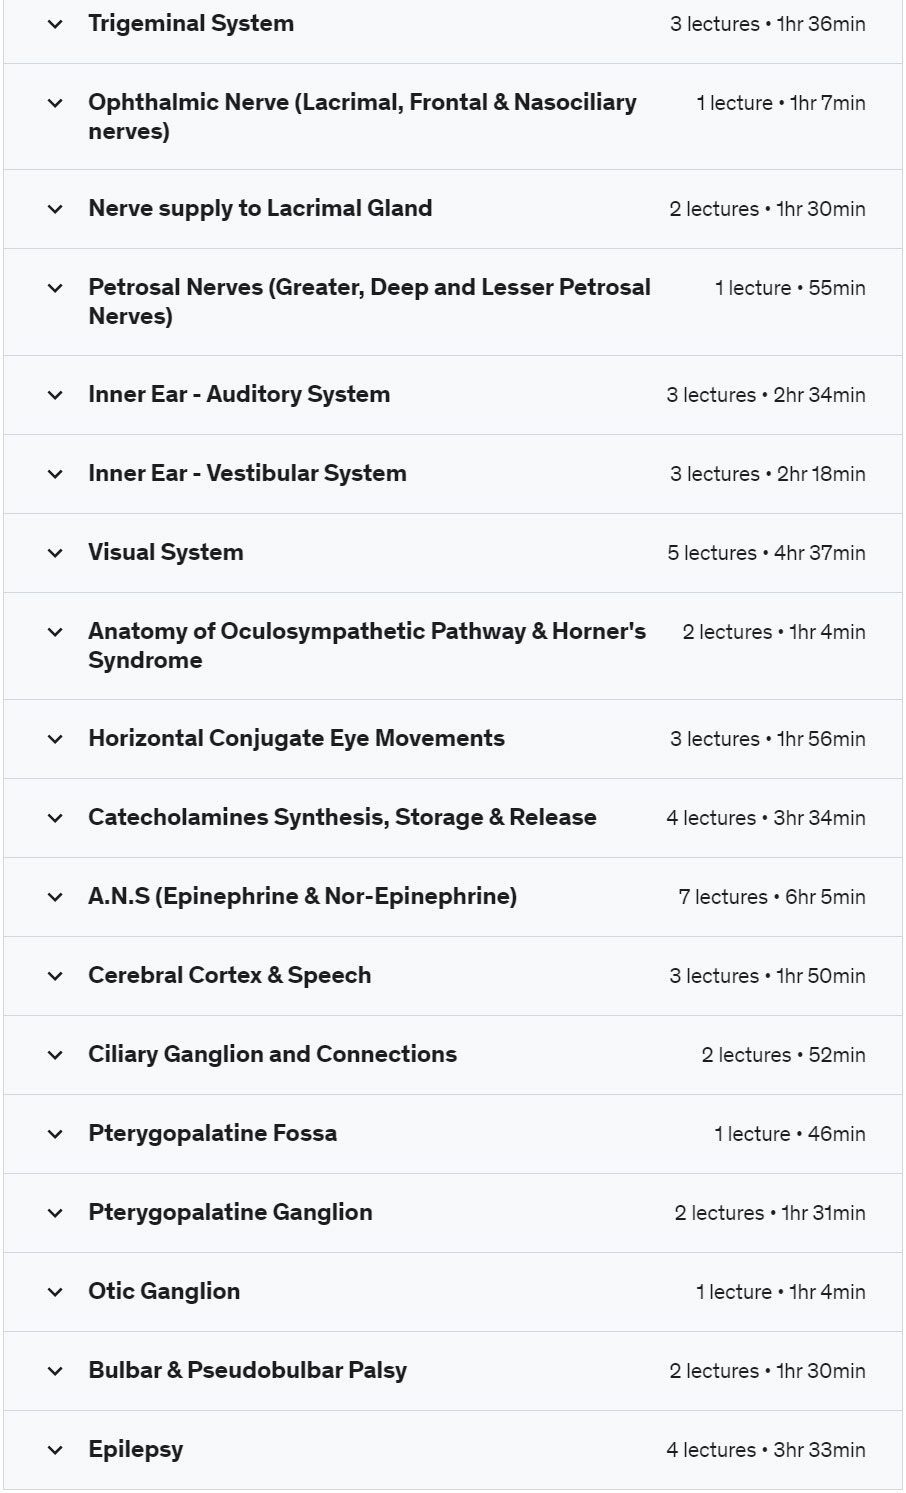This screenshot has width=906, height=1493.
Task: Select the Epilepsy section title
Action: pyautogui.click(x=135, y=1450)
